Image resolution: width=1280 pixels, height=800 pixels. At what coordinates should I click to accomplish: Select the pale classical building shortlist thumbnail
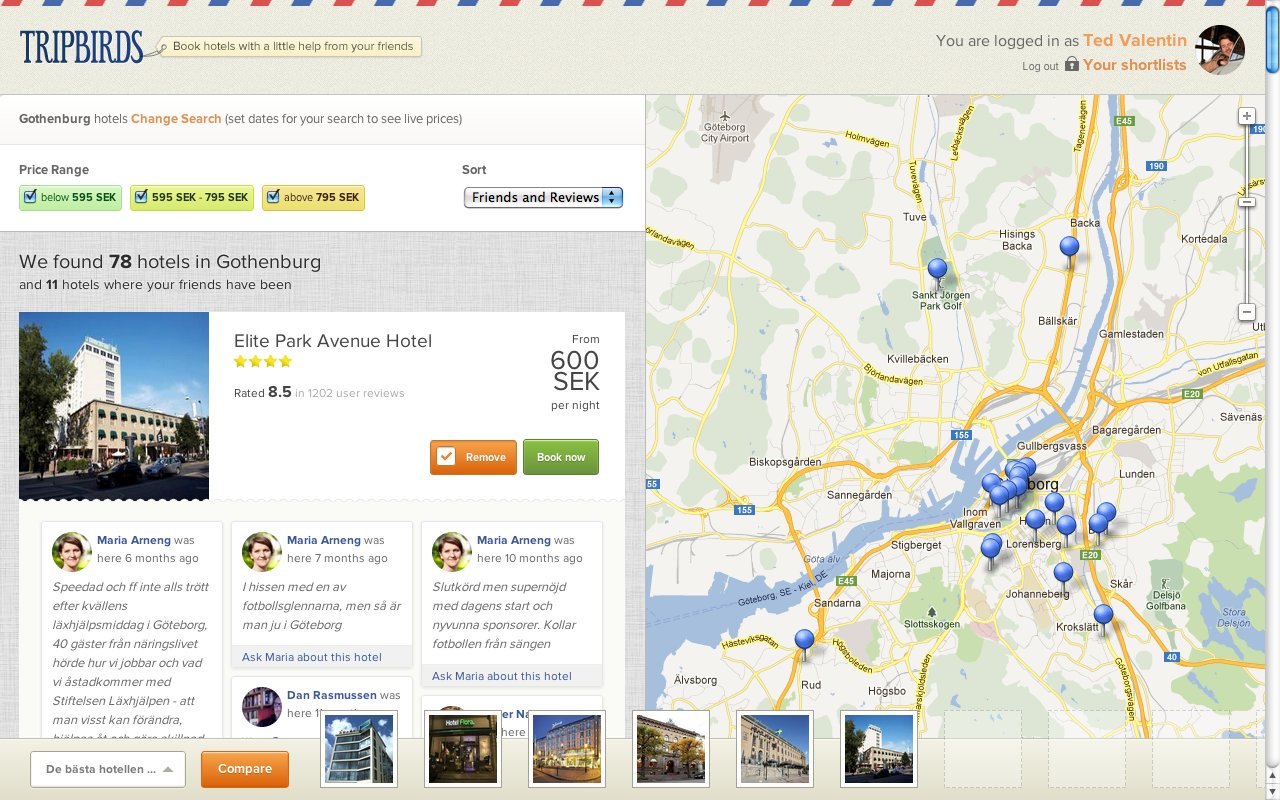tap(775, 749)
